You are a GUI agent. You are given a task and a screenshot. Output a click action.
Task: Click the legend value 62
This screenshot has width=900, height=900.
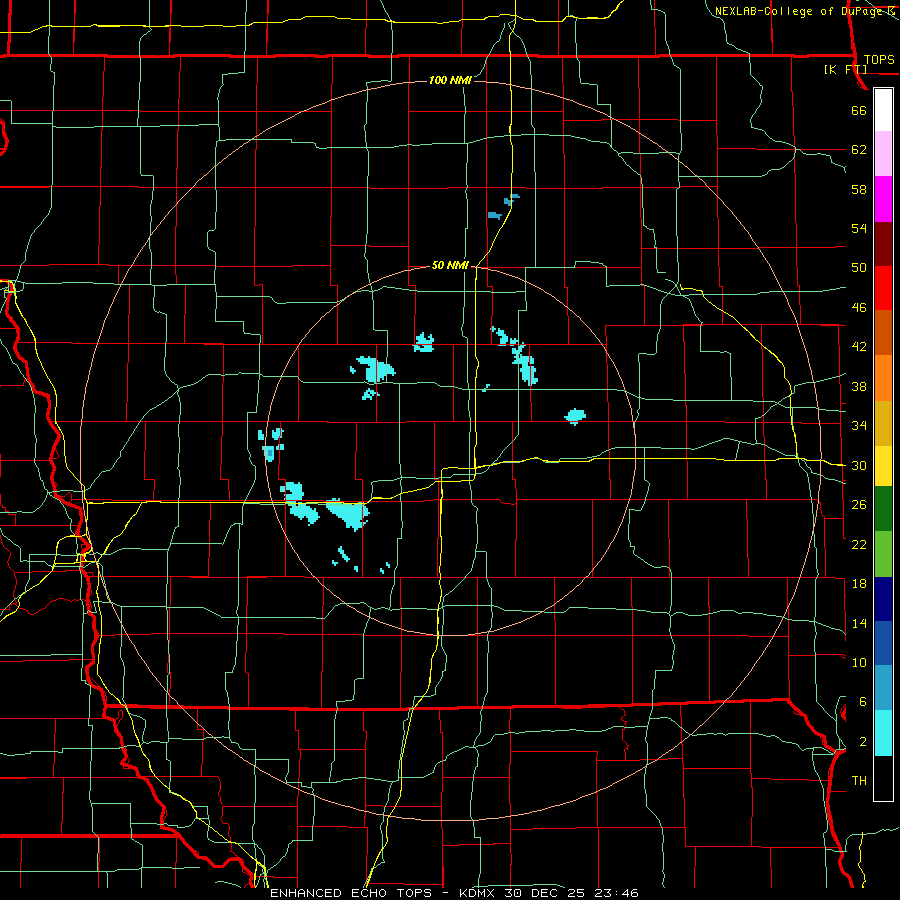(x=859, y=149)
